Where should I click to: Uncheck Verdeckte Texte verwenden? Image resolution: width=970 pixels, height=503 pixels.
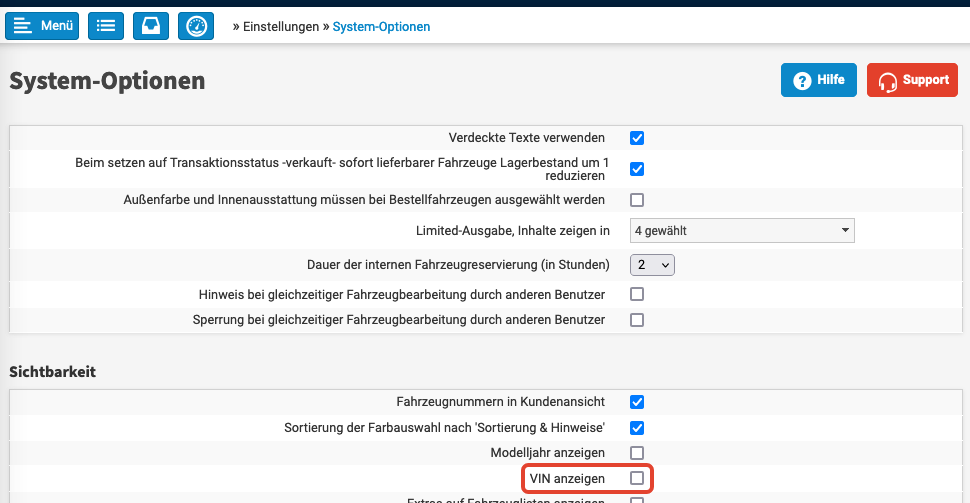(637, 138)
